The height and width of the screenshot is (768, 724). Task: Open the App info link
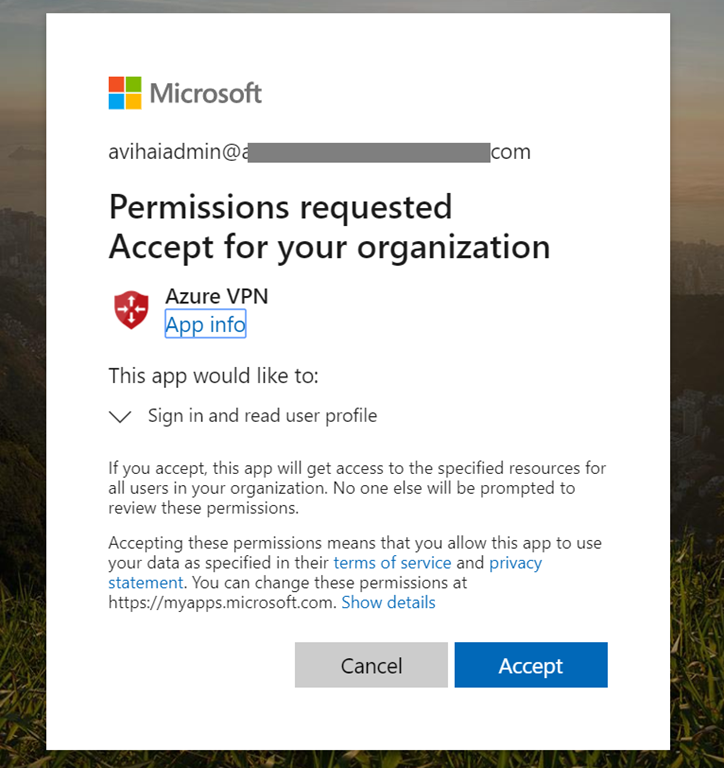click(x=205, y=324)
